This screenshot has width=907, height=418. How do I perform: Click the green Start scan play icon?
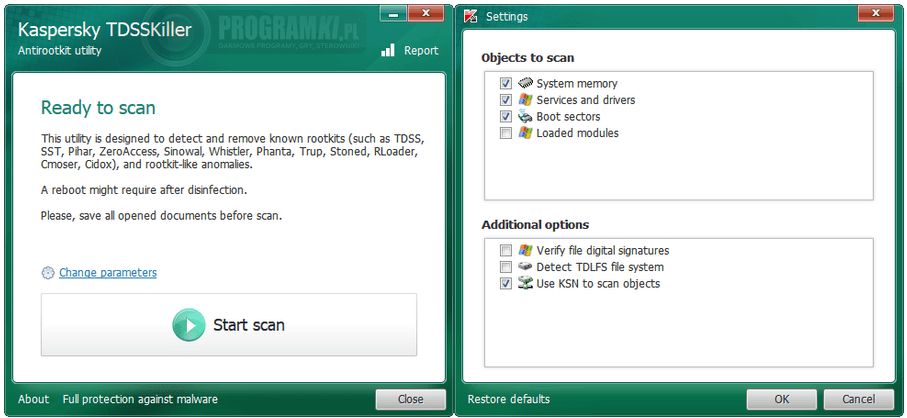coord(189,325)
